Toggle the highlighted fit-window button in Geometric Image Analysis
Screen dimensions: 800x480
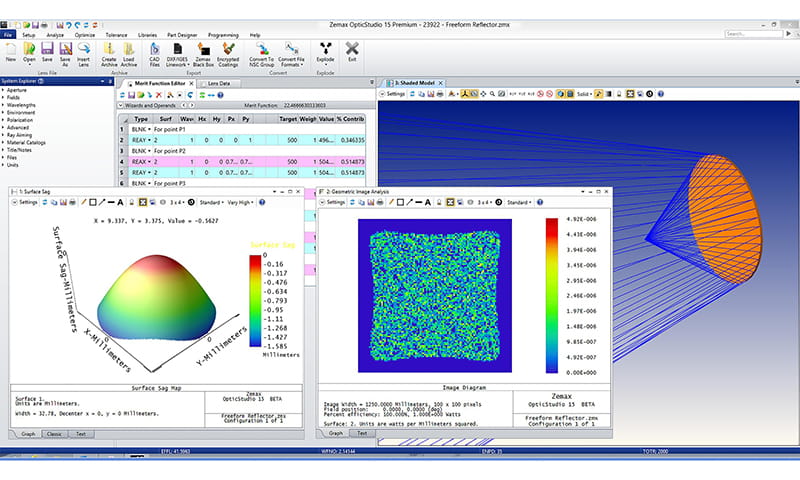[x=450, y=202]
